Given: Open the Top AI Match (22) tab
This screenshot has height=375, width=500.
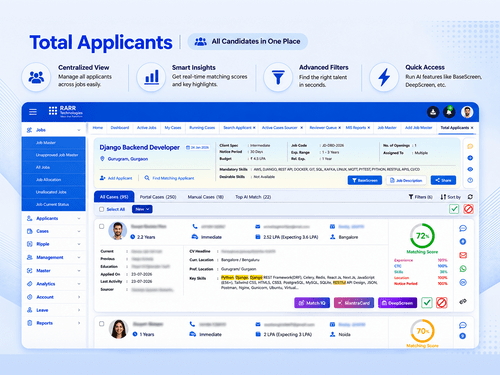Looking at the screenshot, I should pyautogui.click(x=253, y=197).
